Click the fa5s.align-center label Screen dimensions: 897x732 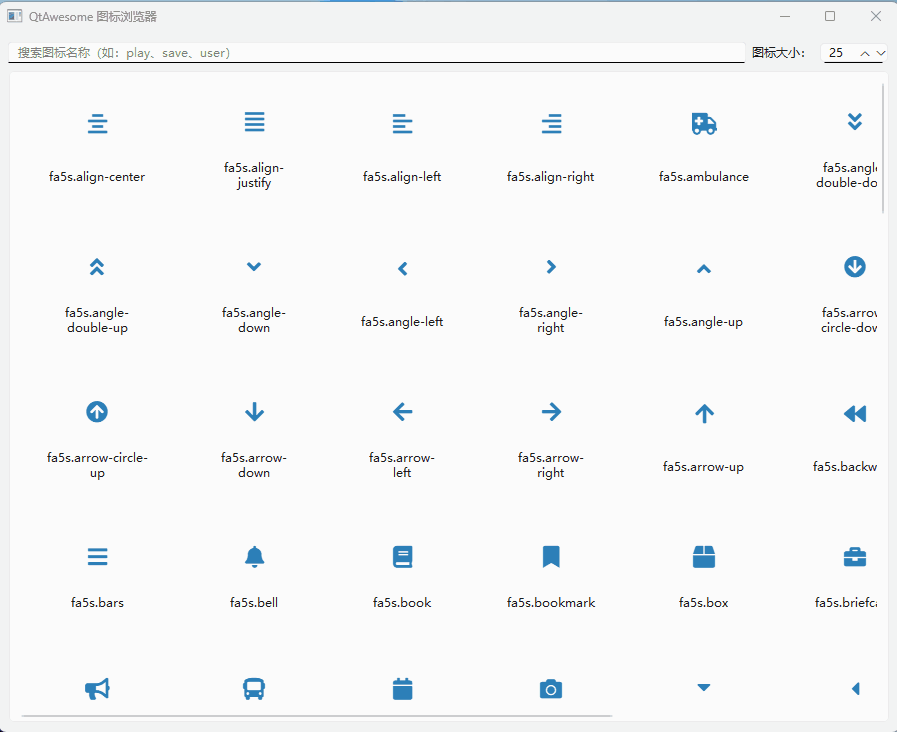(97, 177)
